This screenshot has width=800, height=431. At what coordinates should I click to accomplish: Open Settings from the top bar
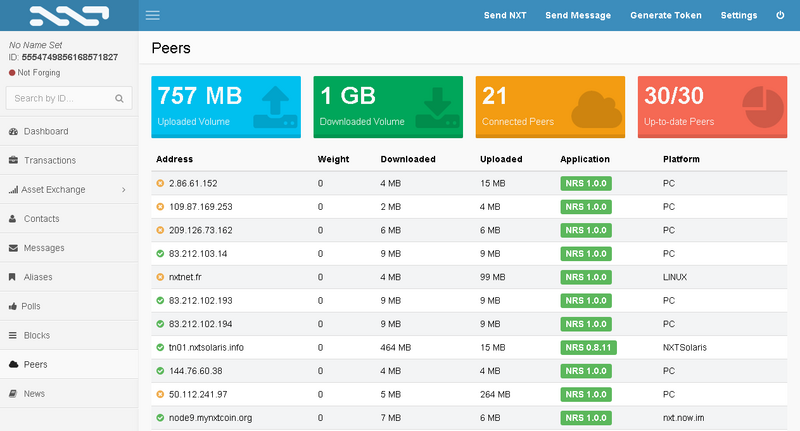tap(738, 15)
